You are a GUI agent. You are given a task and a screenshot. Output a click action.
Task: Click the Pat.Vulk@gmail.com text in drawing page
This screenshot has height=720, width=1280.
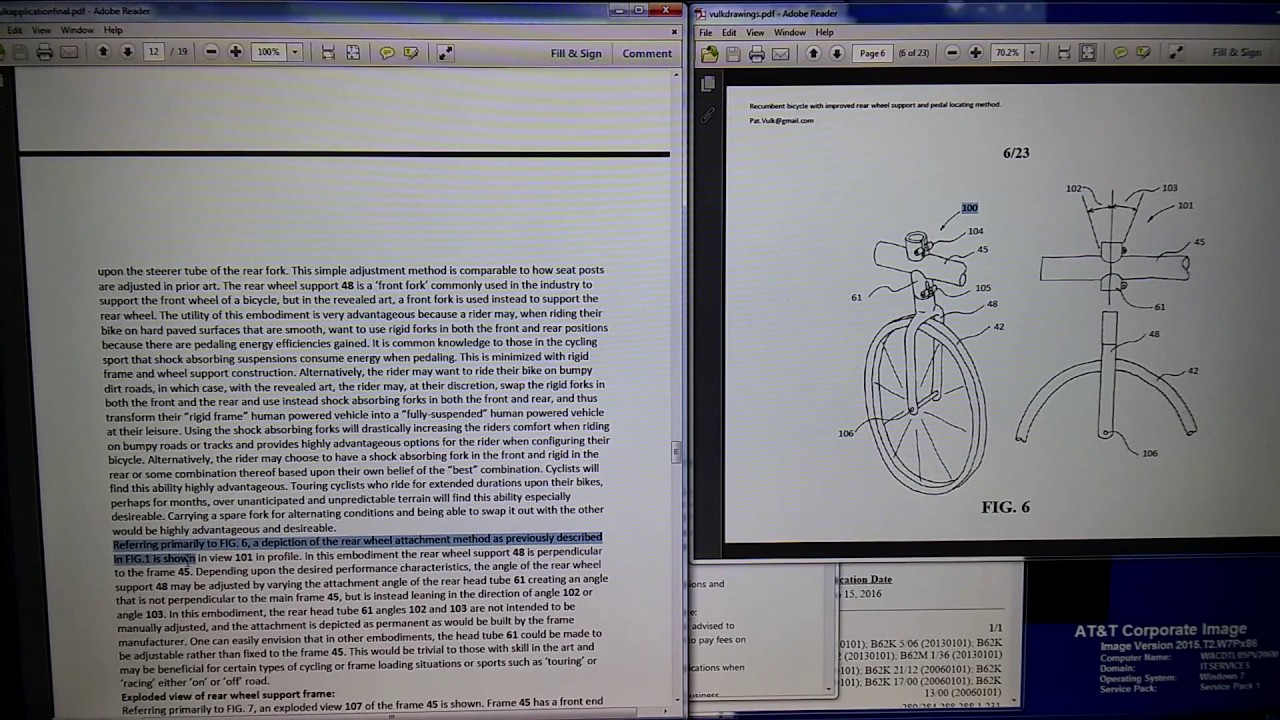point(781,121)
